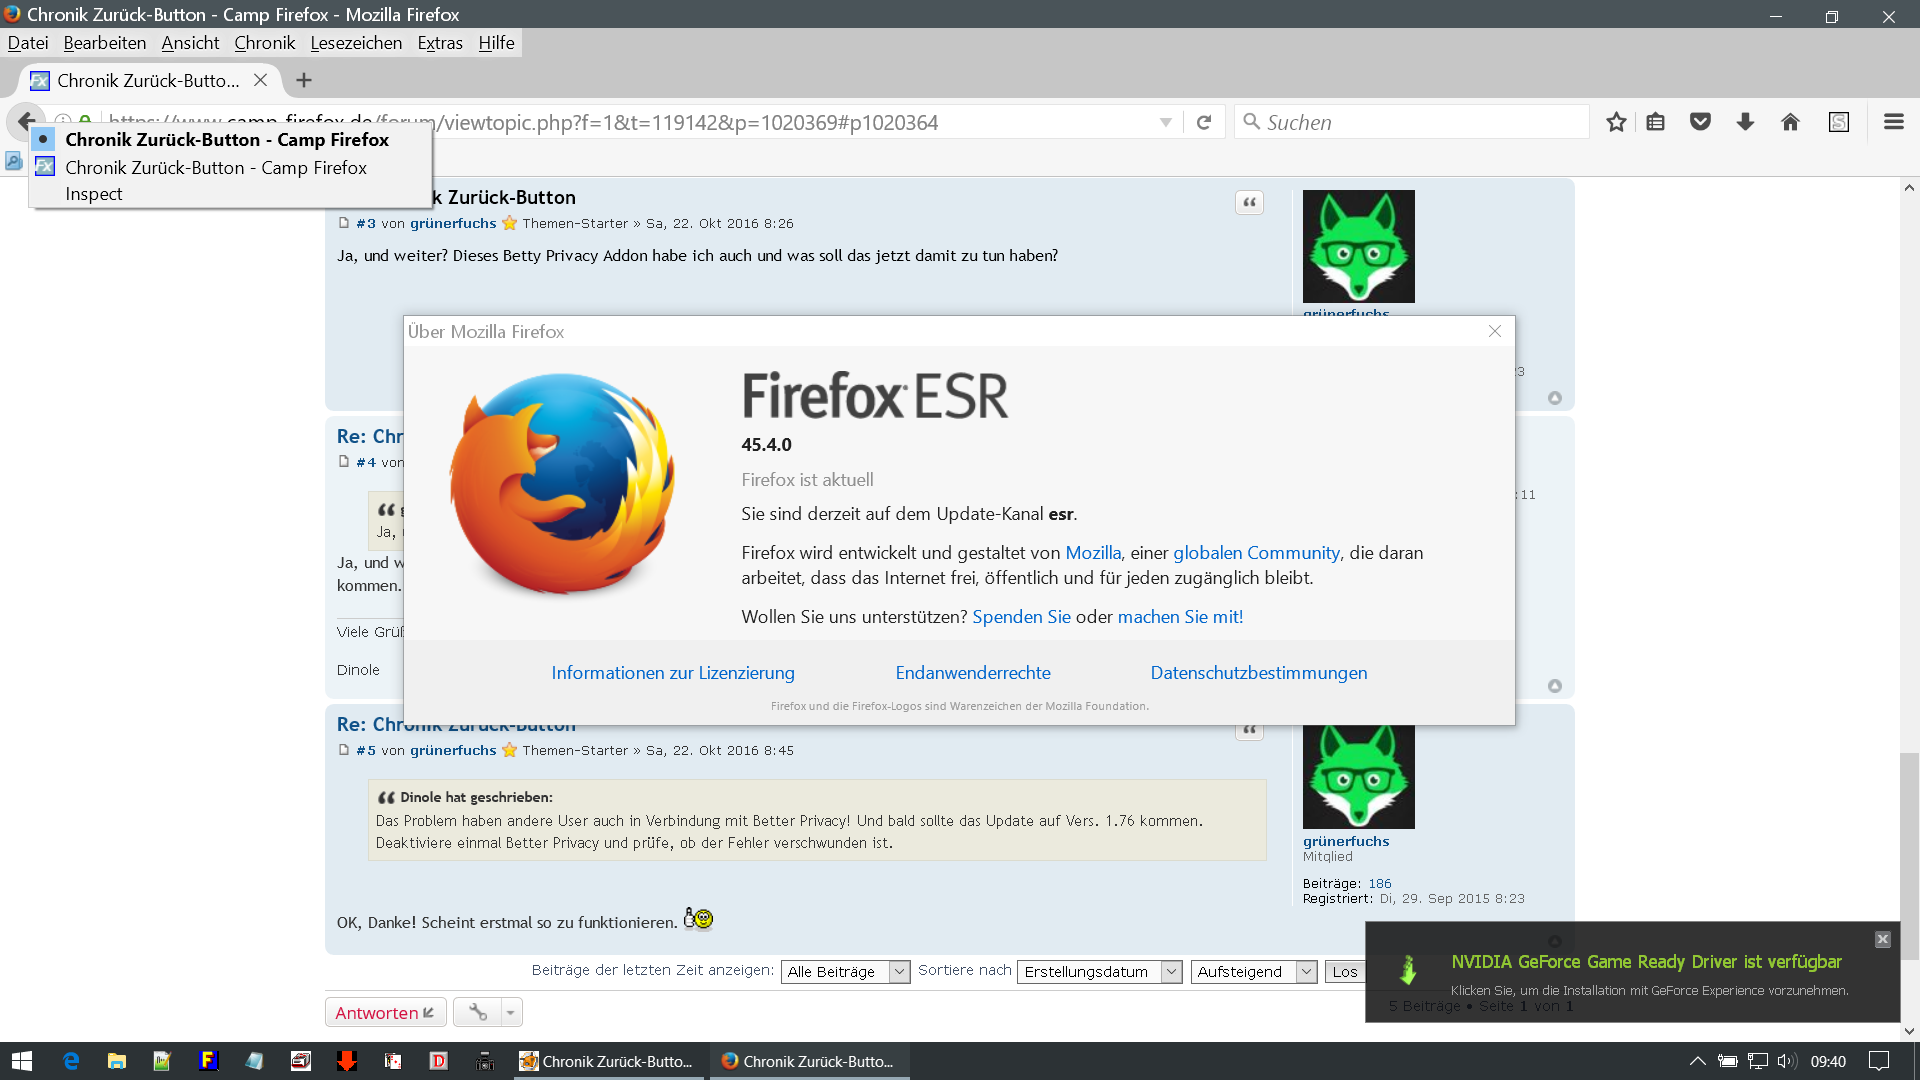Go to Home page icon
The image size is (1920, 1080).
point(1790,122)
